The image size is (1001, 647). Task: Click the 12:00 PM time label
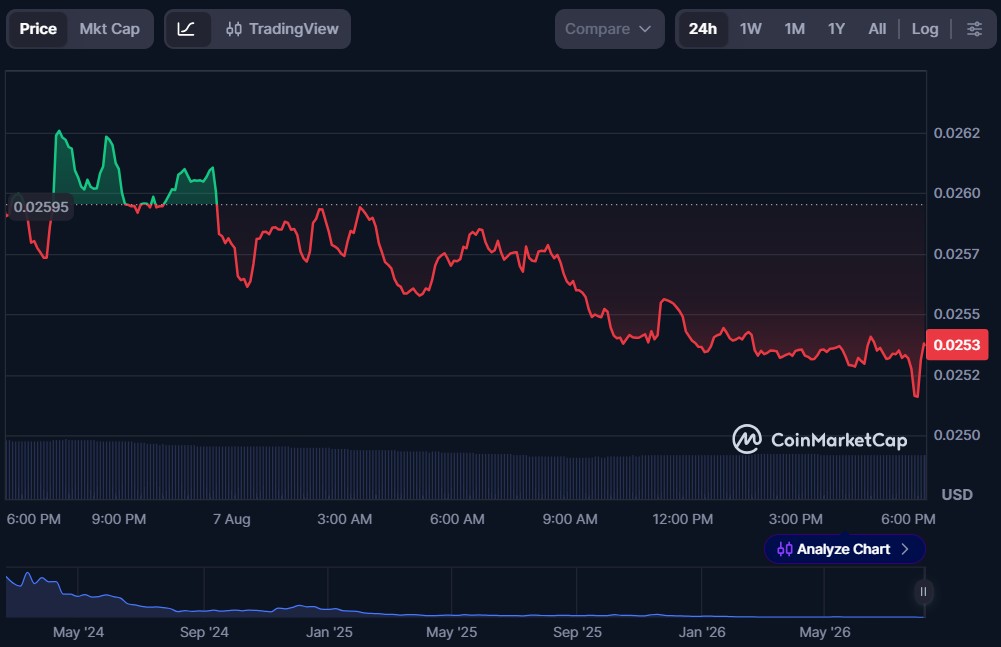coord(682,519)
